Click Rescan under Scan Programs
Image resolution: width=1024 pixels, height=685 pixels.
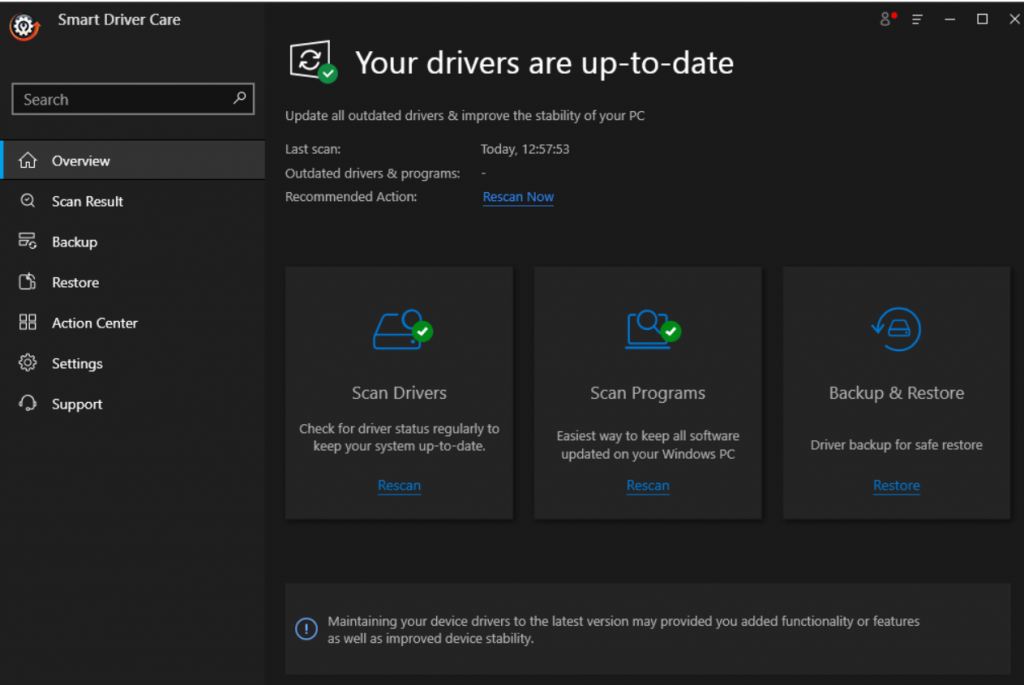click(x=648, y=485)
